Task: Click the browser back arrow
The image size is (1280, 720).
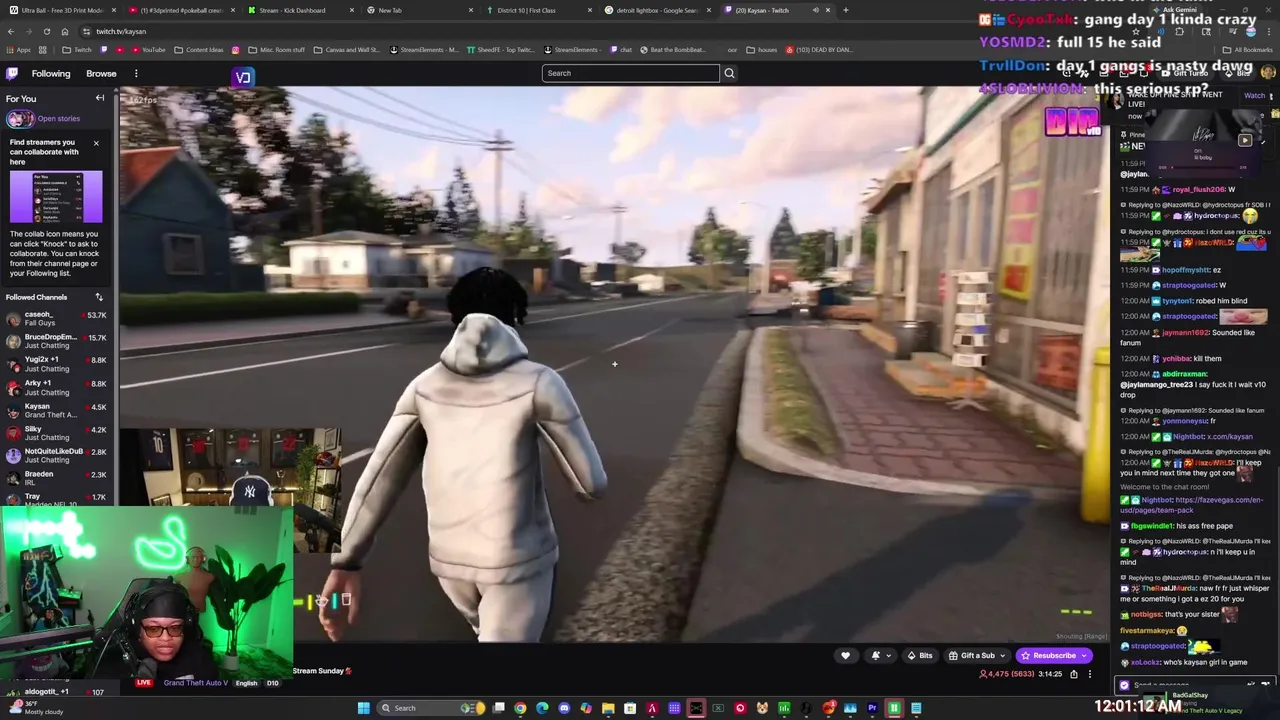Action: point(10,31)
